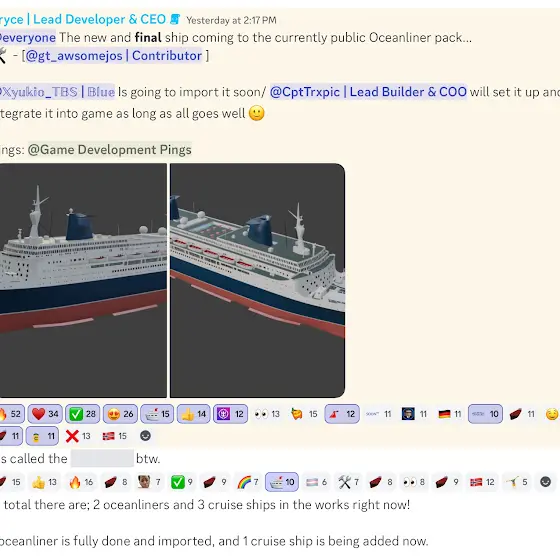Open the @CptTrxpic Lead Builder & COO mention
Screen dimensions: 560x560
click(x=368, y=92)
